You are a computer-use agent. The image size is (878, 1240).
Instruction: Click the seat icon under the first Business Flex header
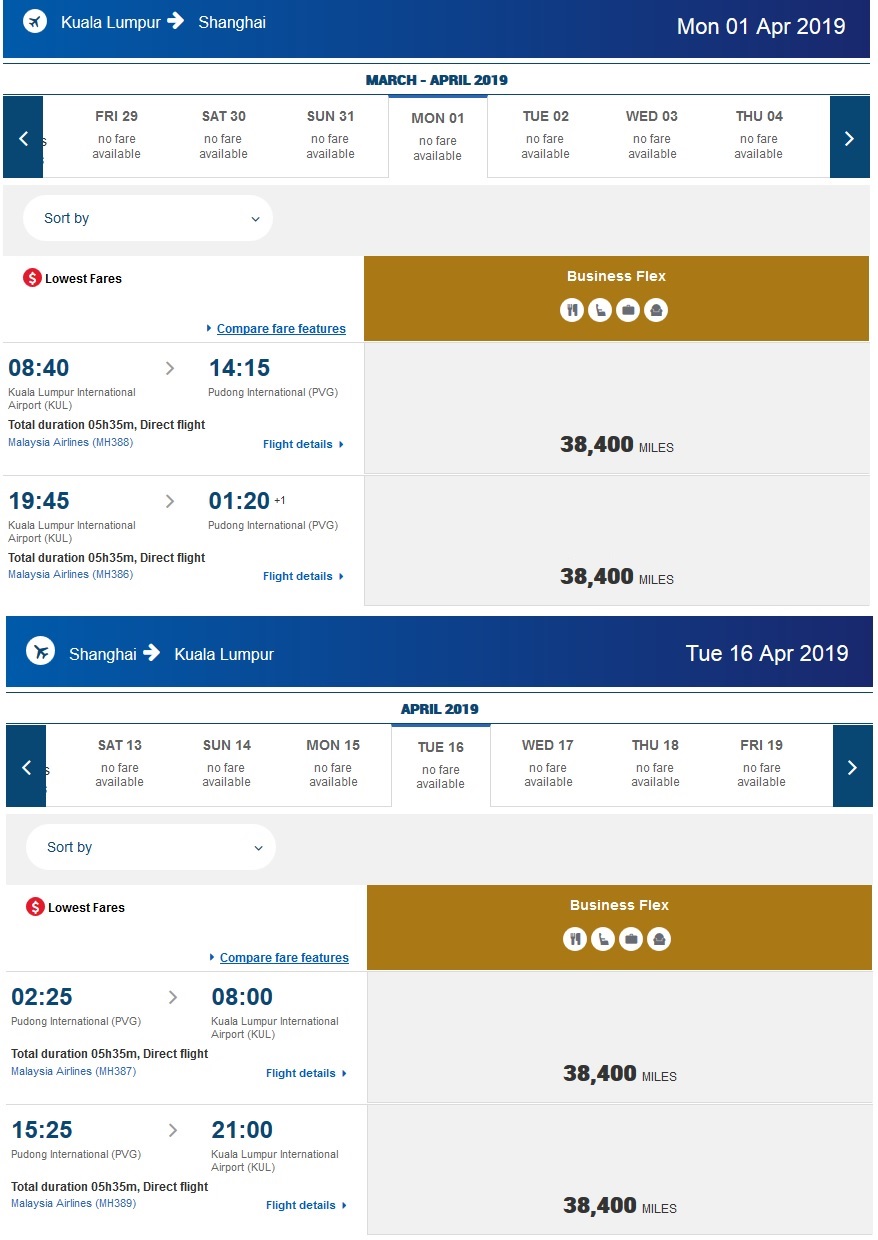(x=600, y=310)
